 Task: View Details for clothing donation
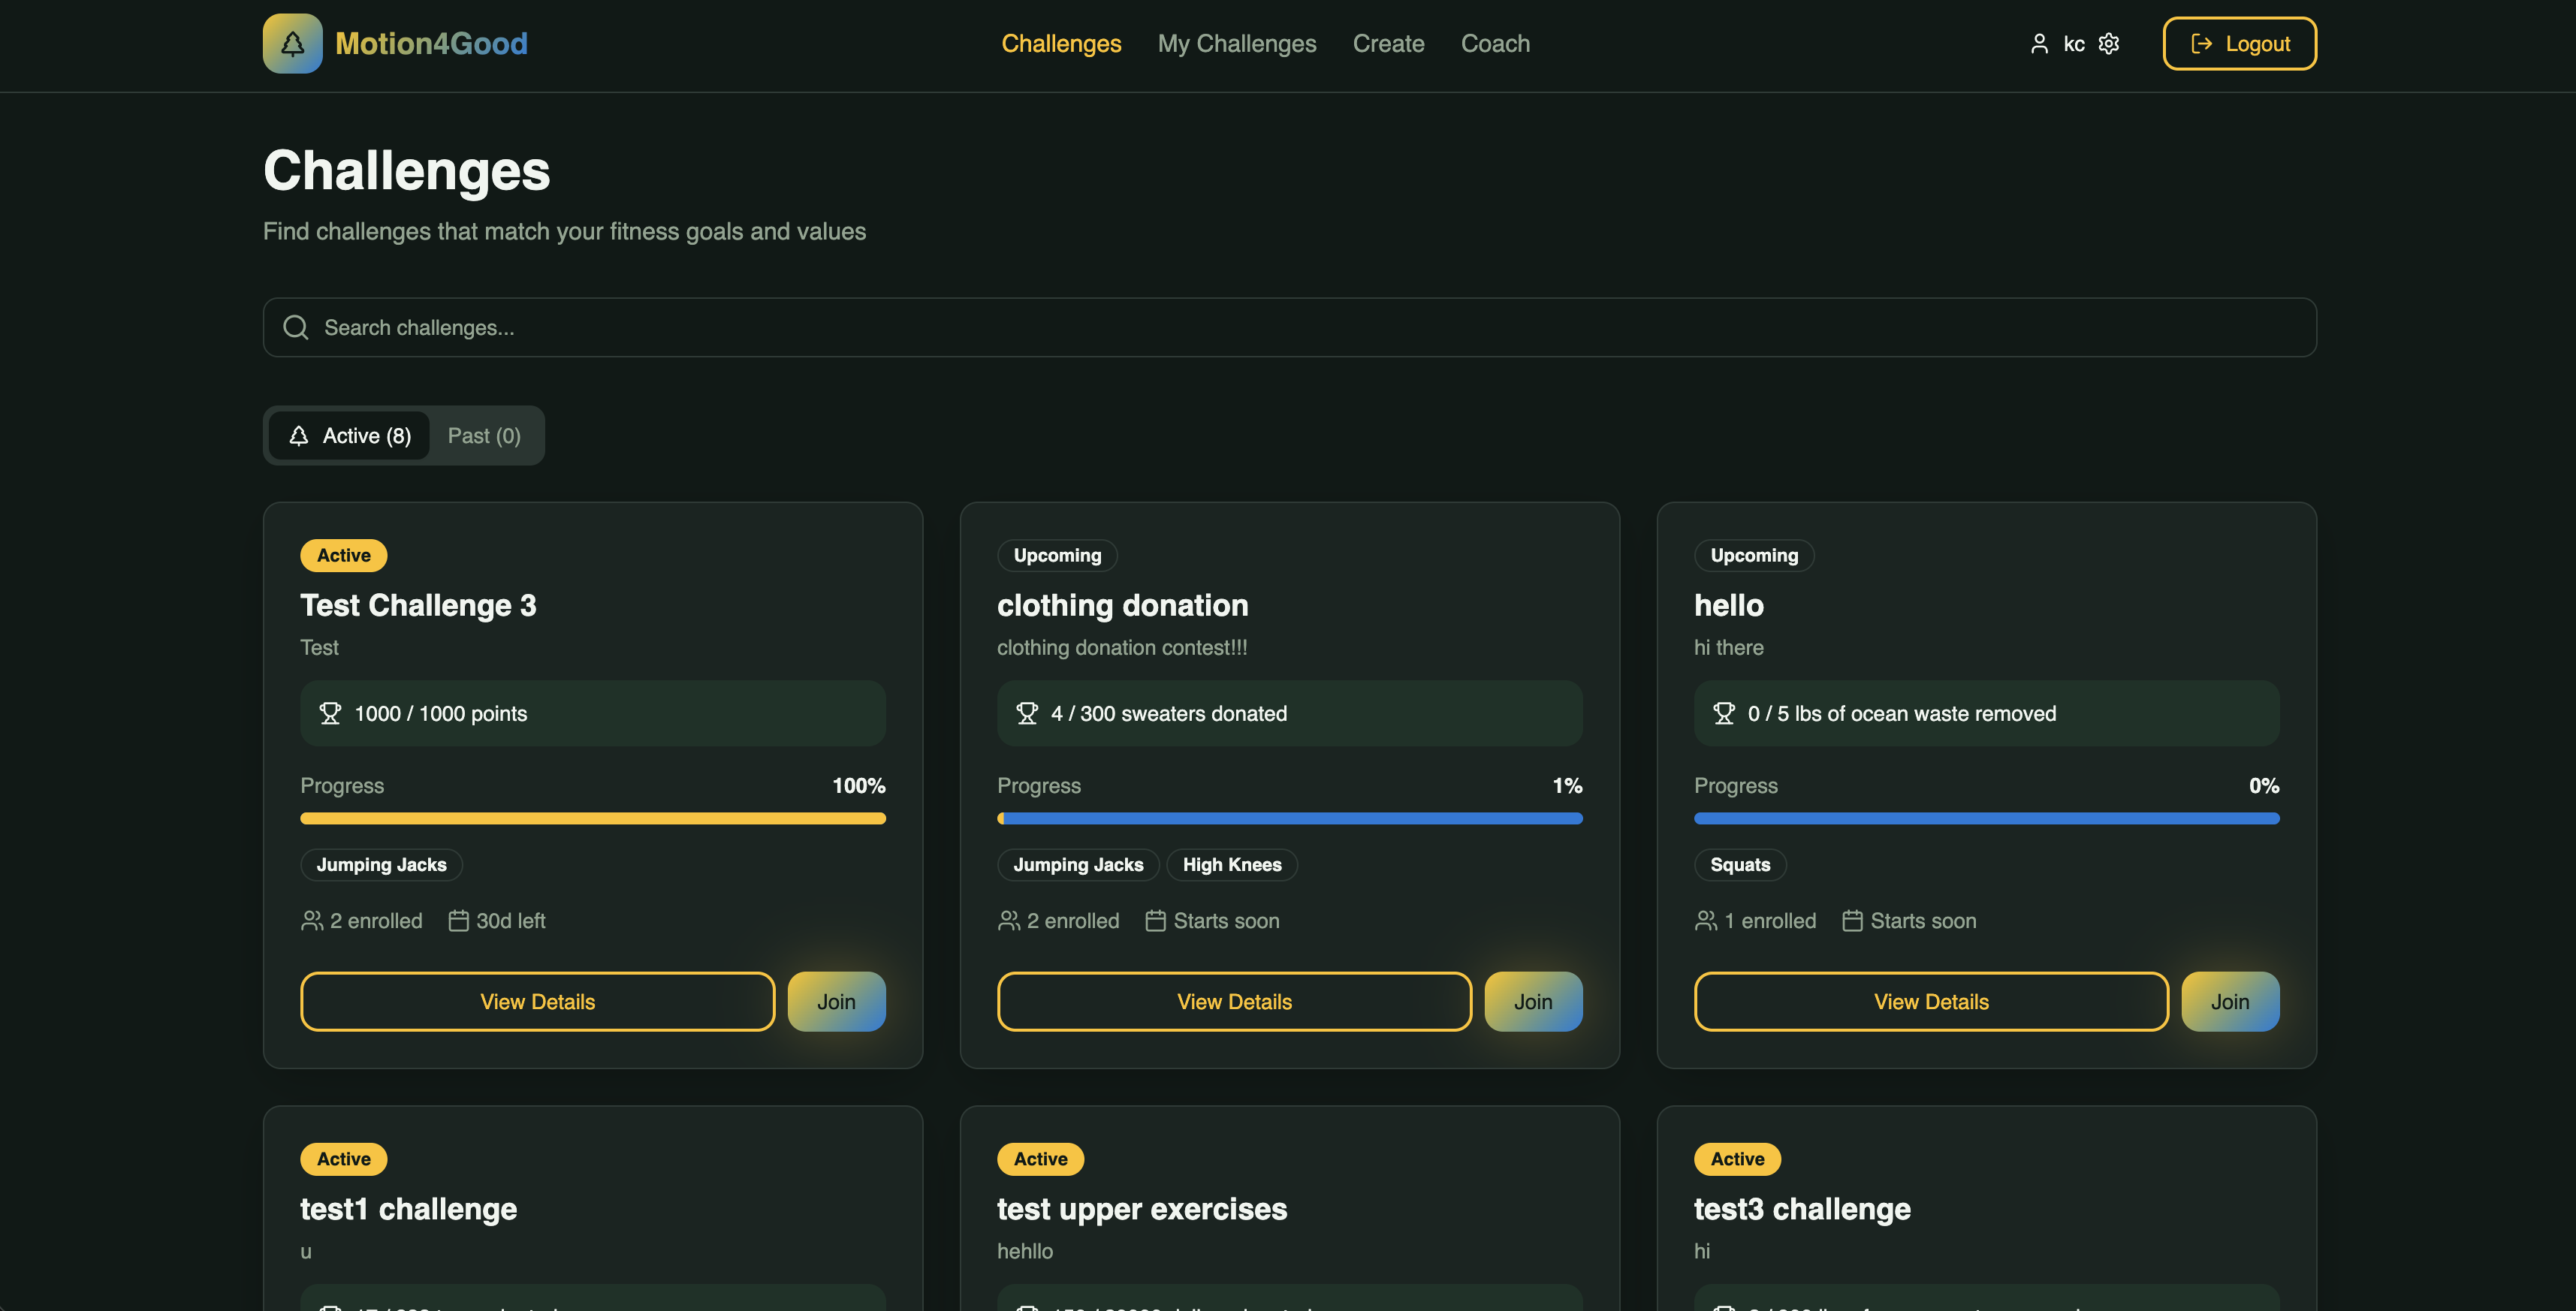click(x=1234, y=1001)
